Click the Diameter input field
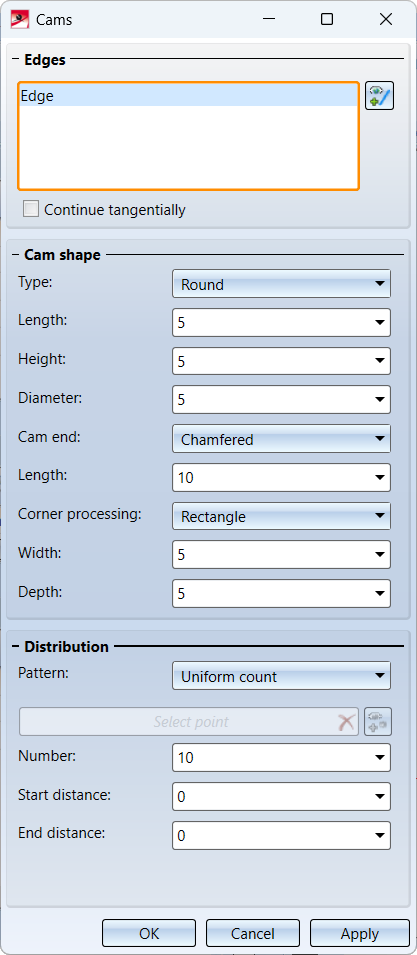417x955 pixels. (x=281, y=400)
